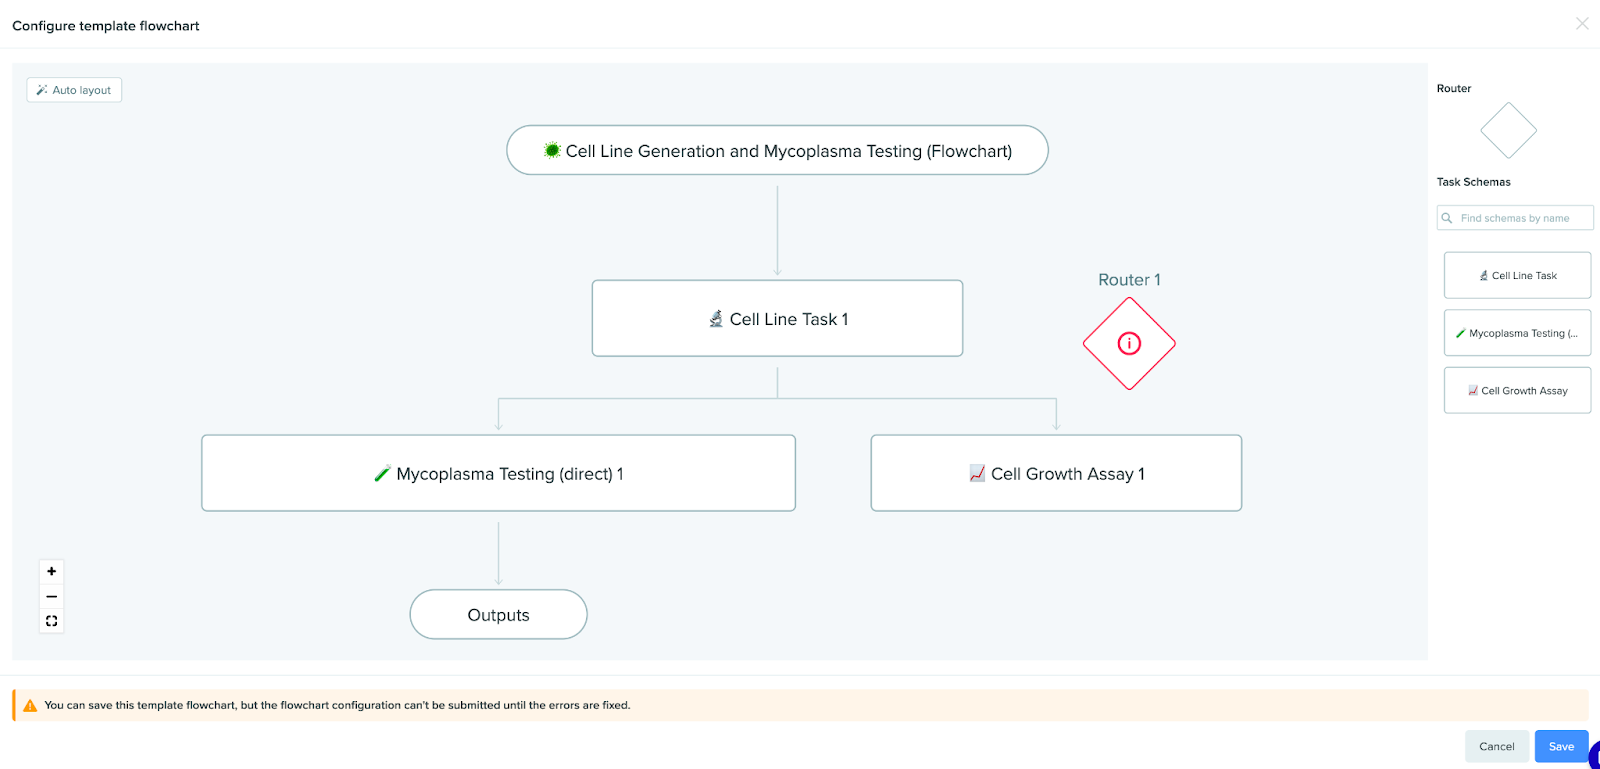
Task: Save the template flowchart
Action: point(1561,746)
